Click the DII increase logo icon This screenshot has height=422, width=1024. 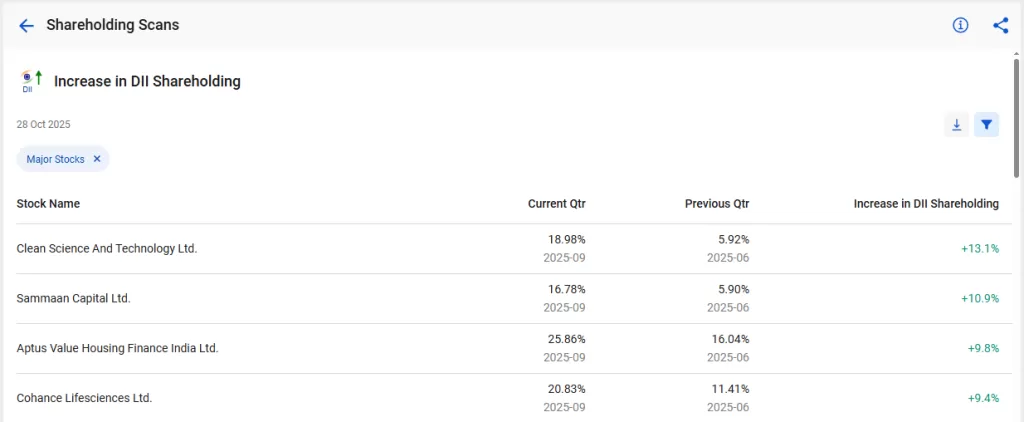click(x=31, y=81)
